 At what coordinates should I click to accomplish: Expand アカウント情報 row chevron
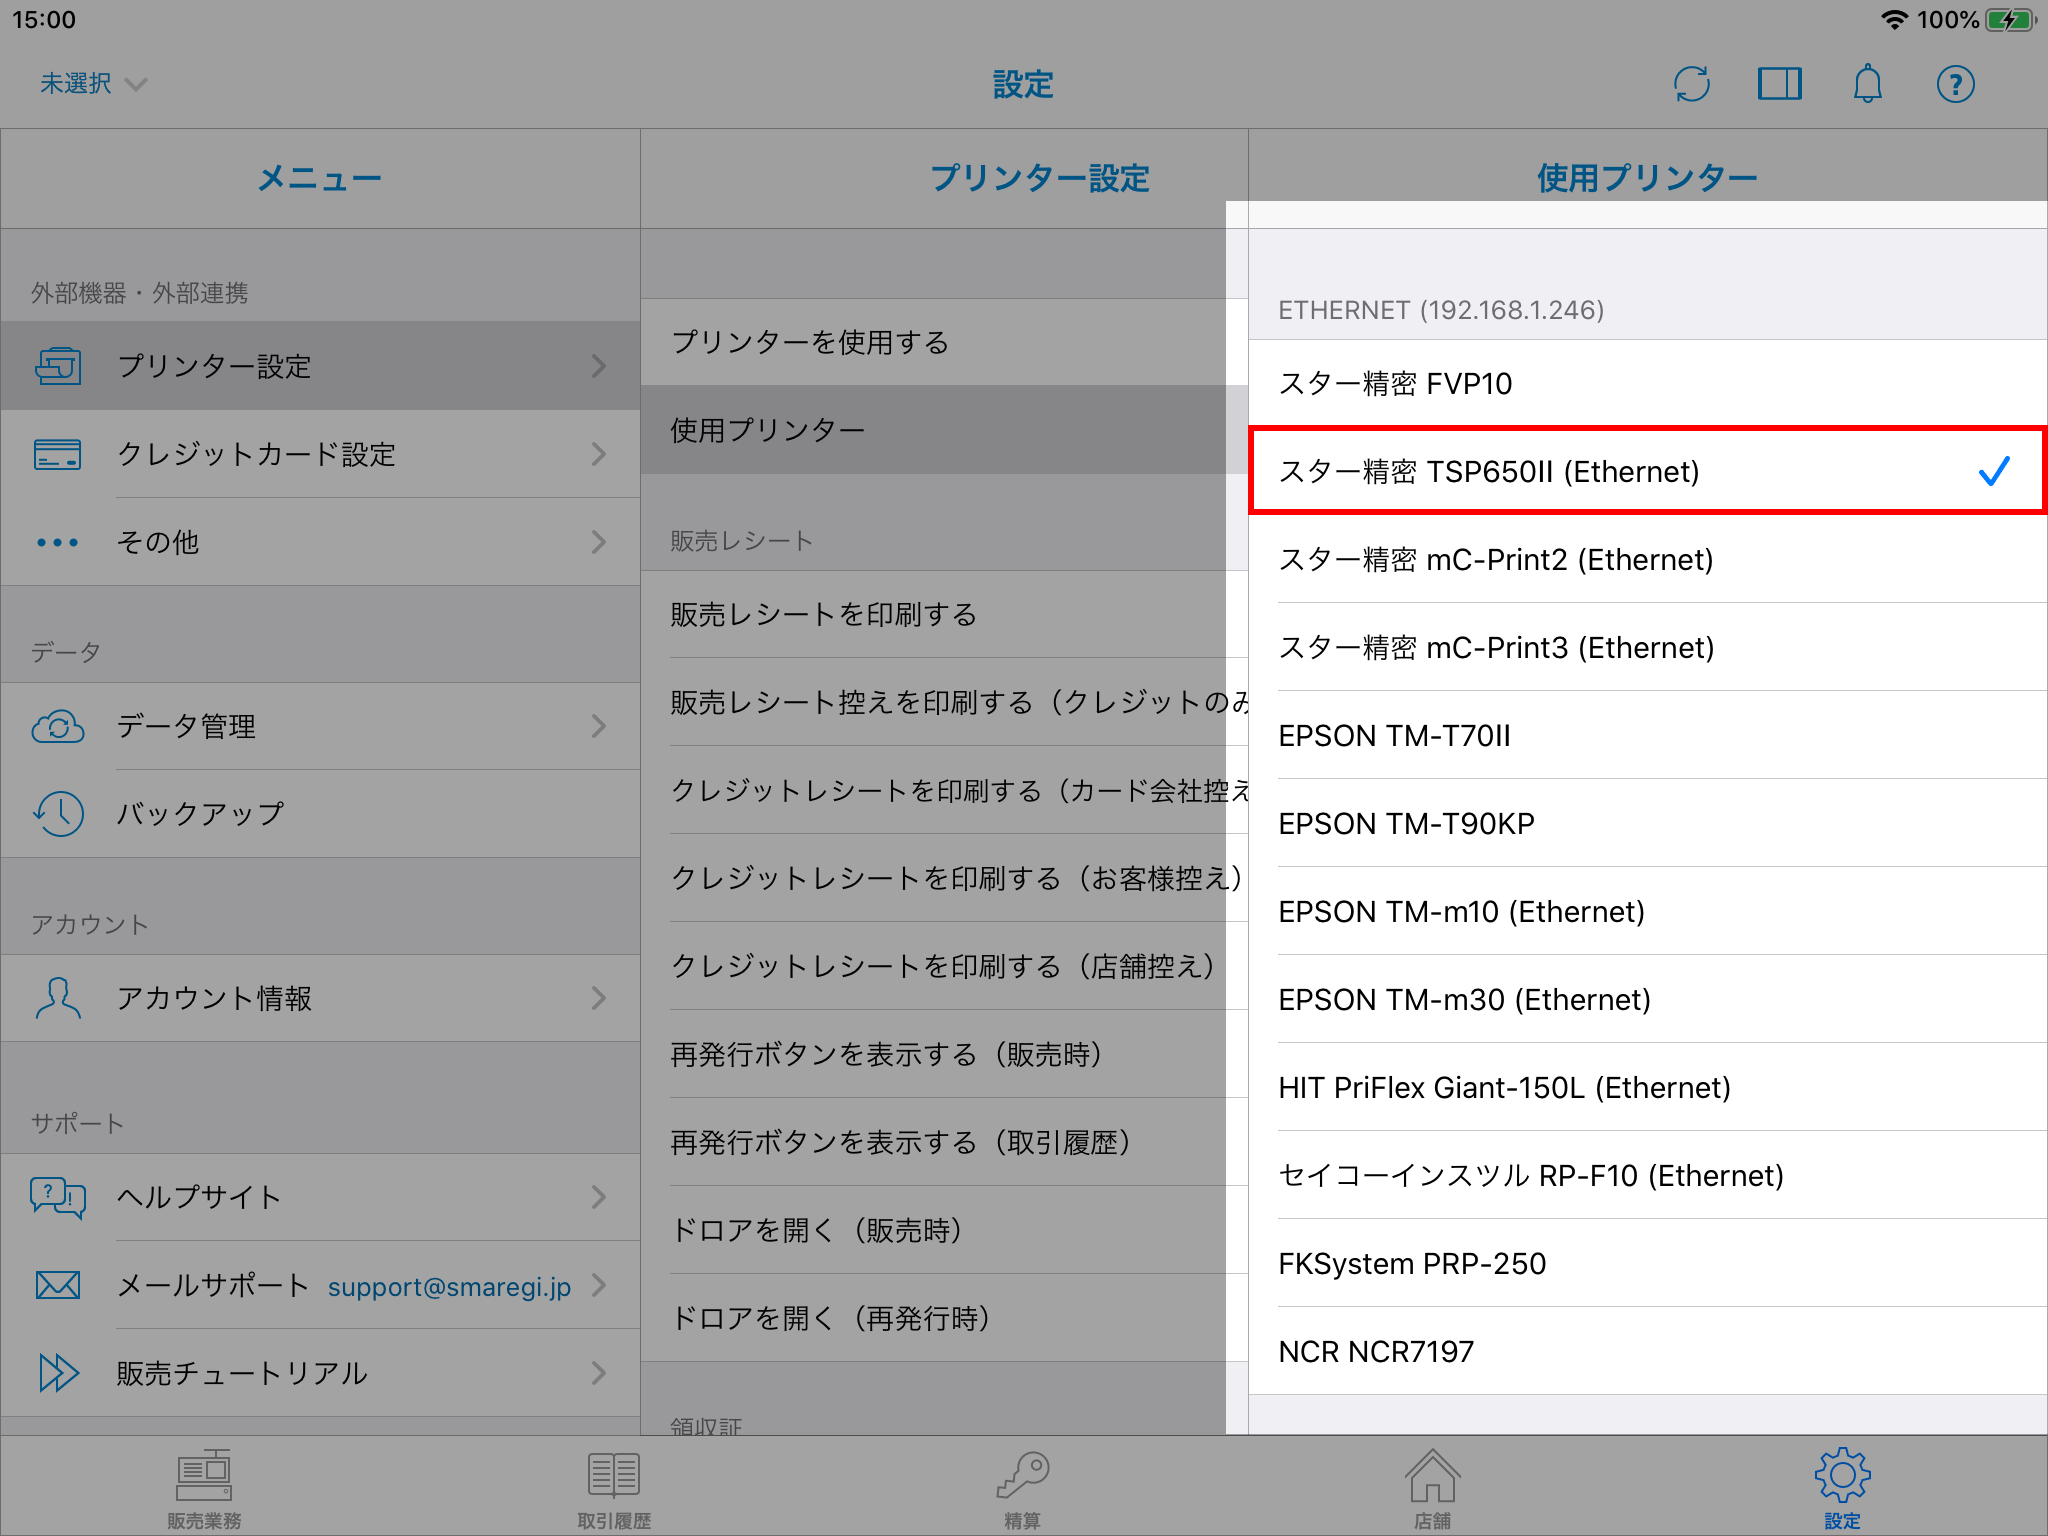pos(599,998)
